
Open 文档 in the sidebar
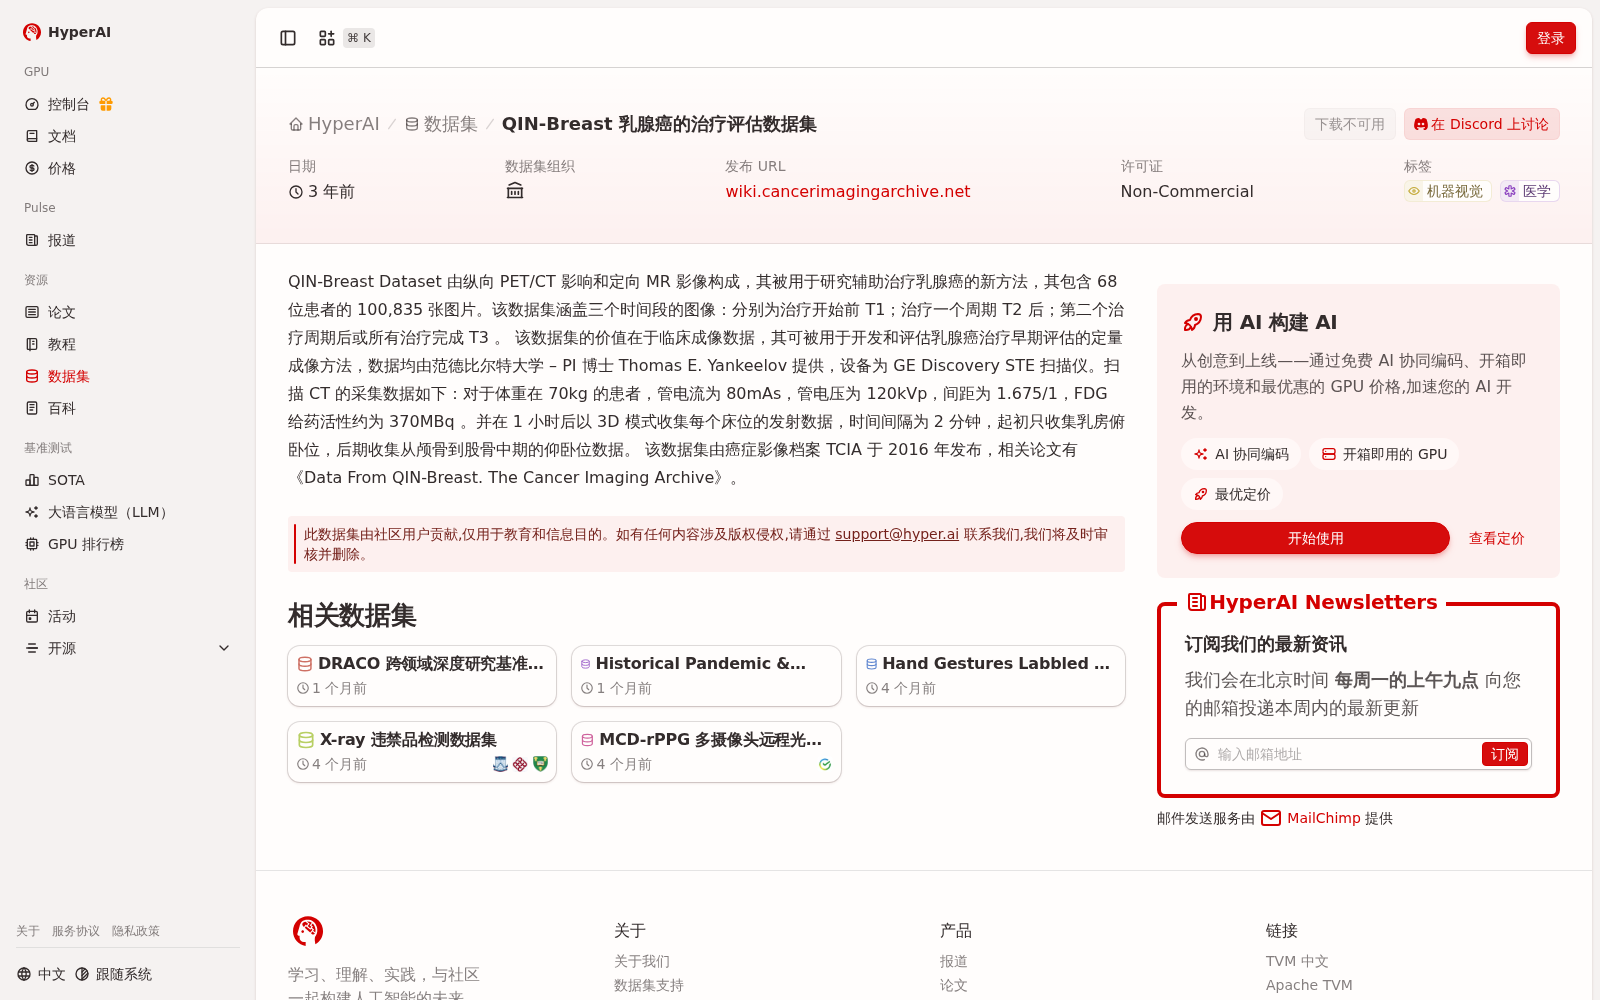tap(128, 136)
